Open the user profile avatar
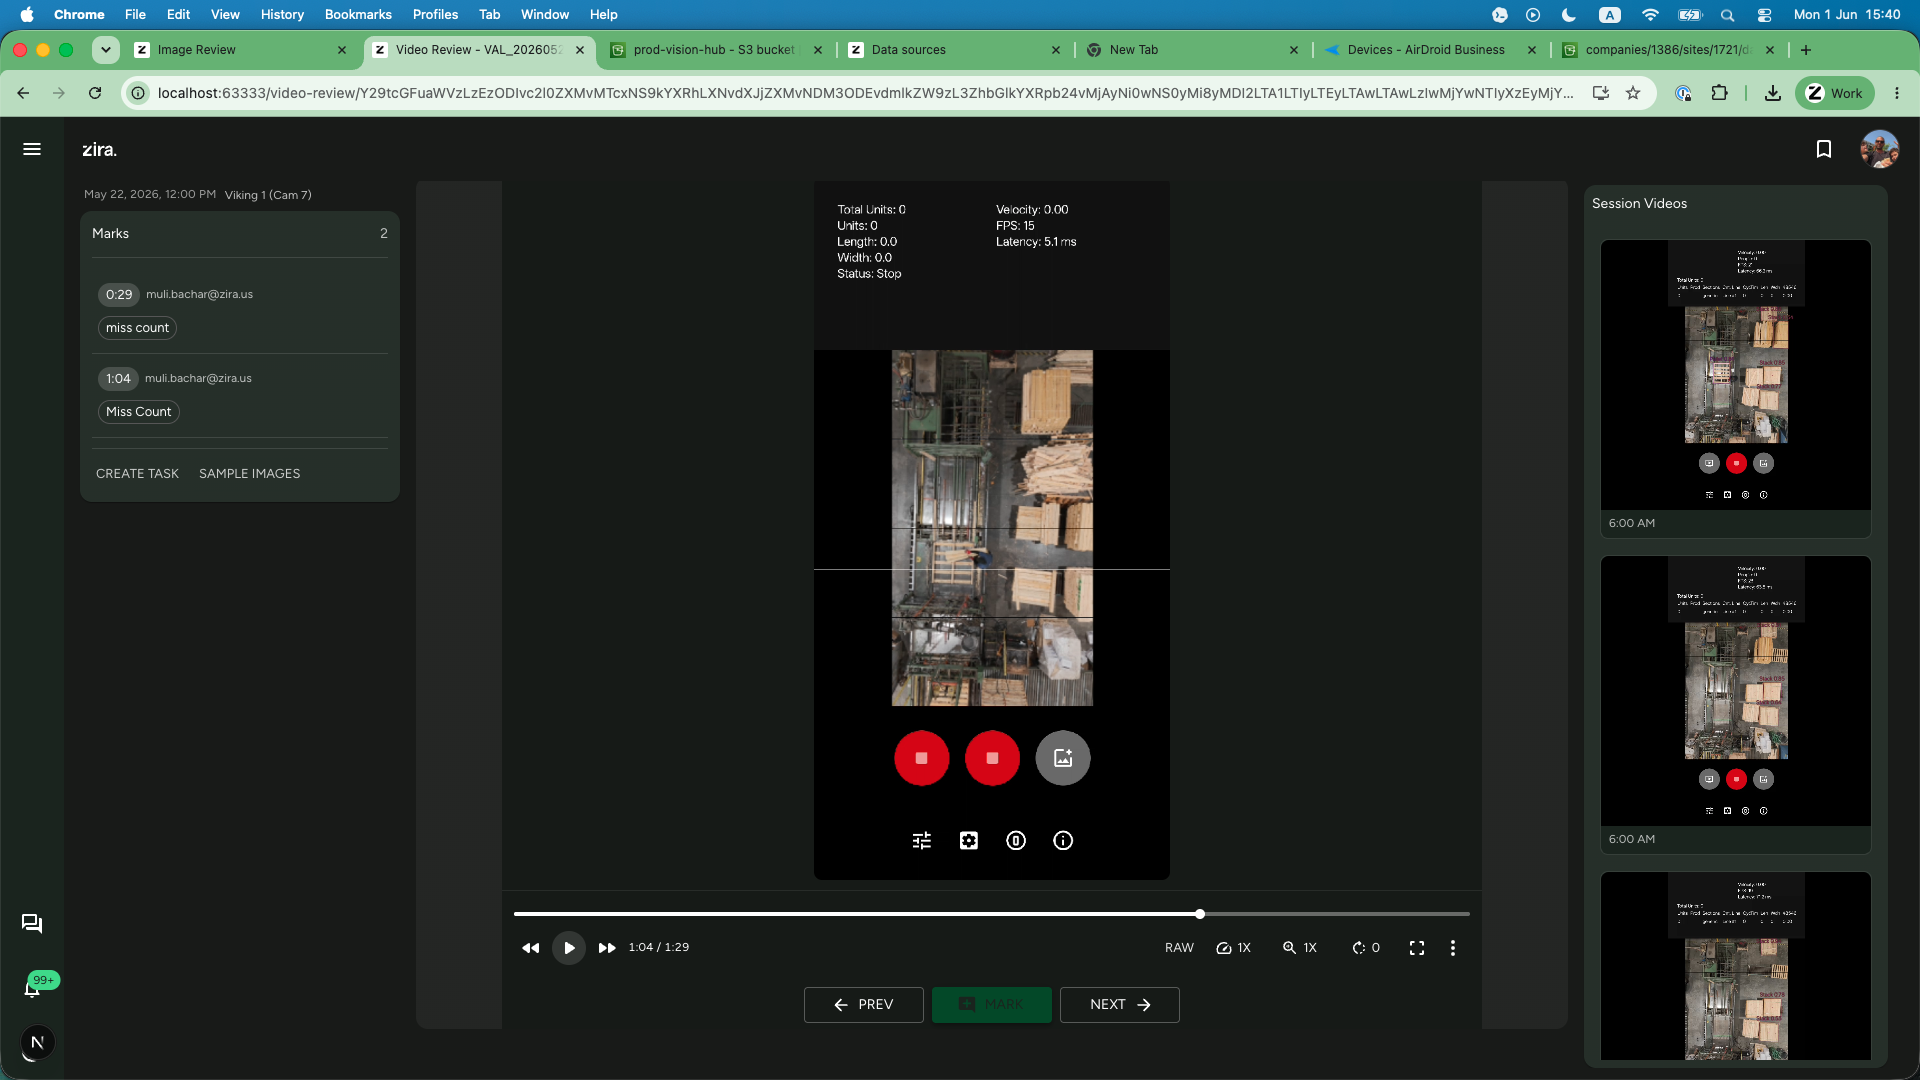The height and width of the screenshot is (1080, 1920). 1879,149
